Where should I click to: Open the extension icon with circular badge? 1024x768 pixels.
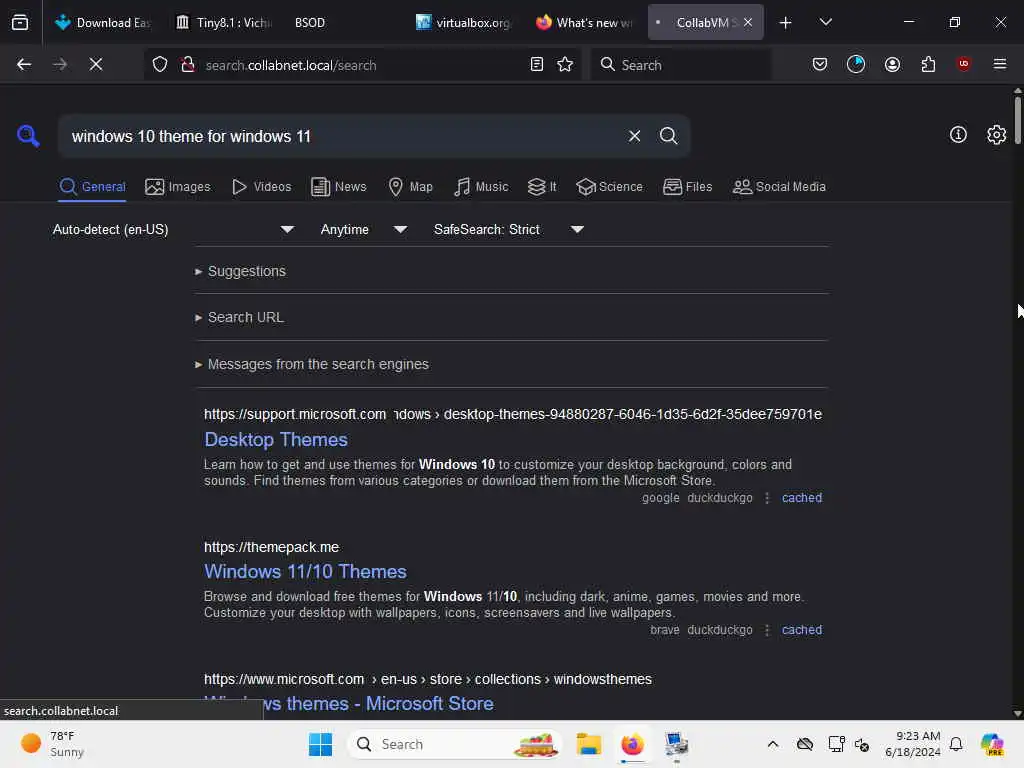pos(856,64)
